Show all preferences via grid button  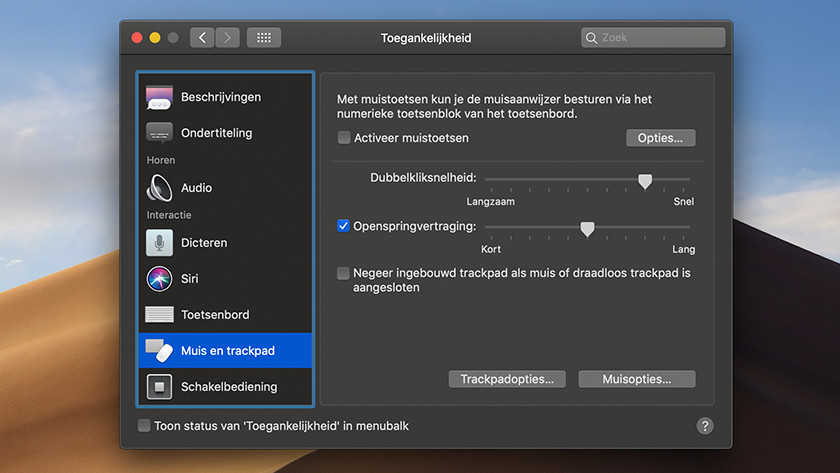click(x=264, y=37)
